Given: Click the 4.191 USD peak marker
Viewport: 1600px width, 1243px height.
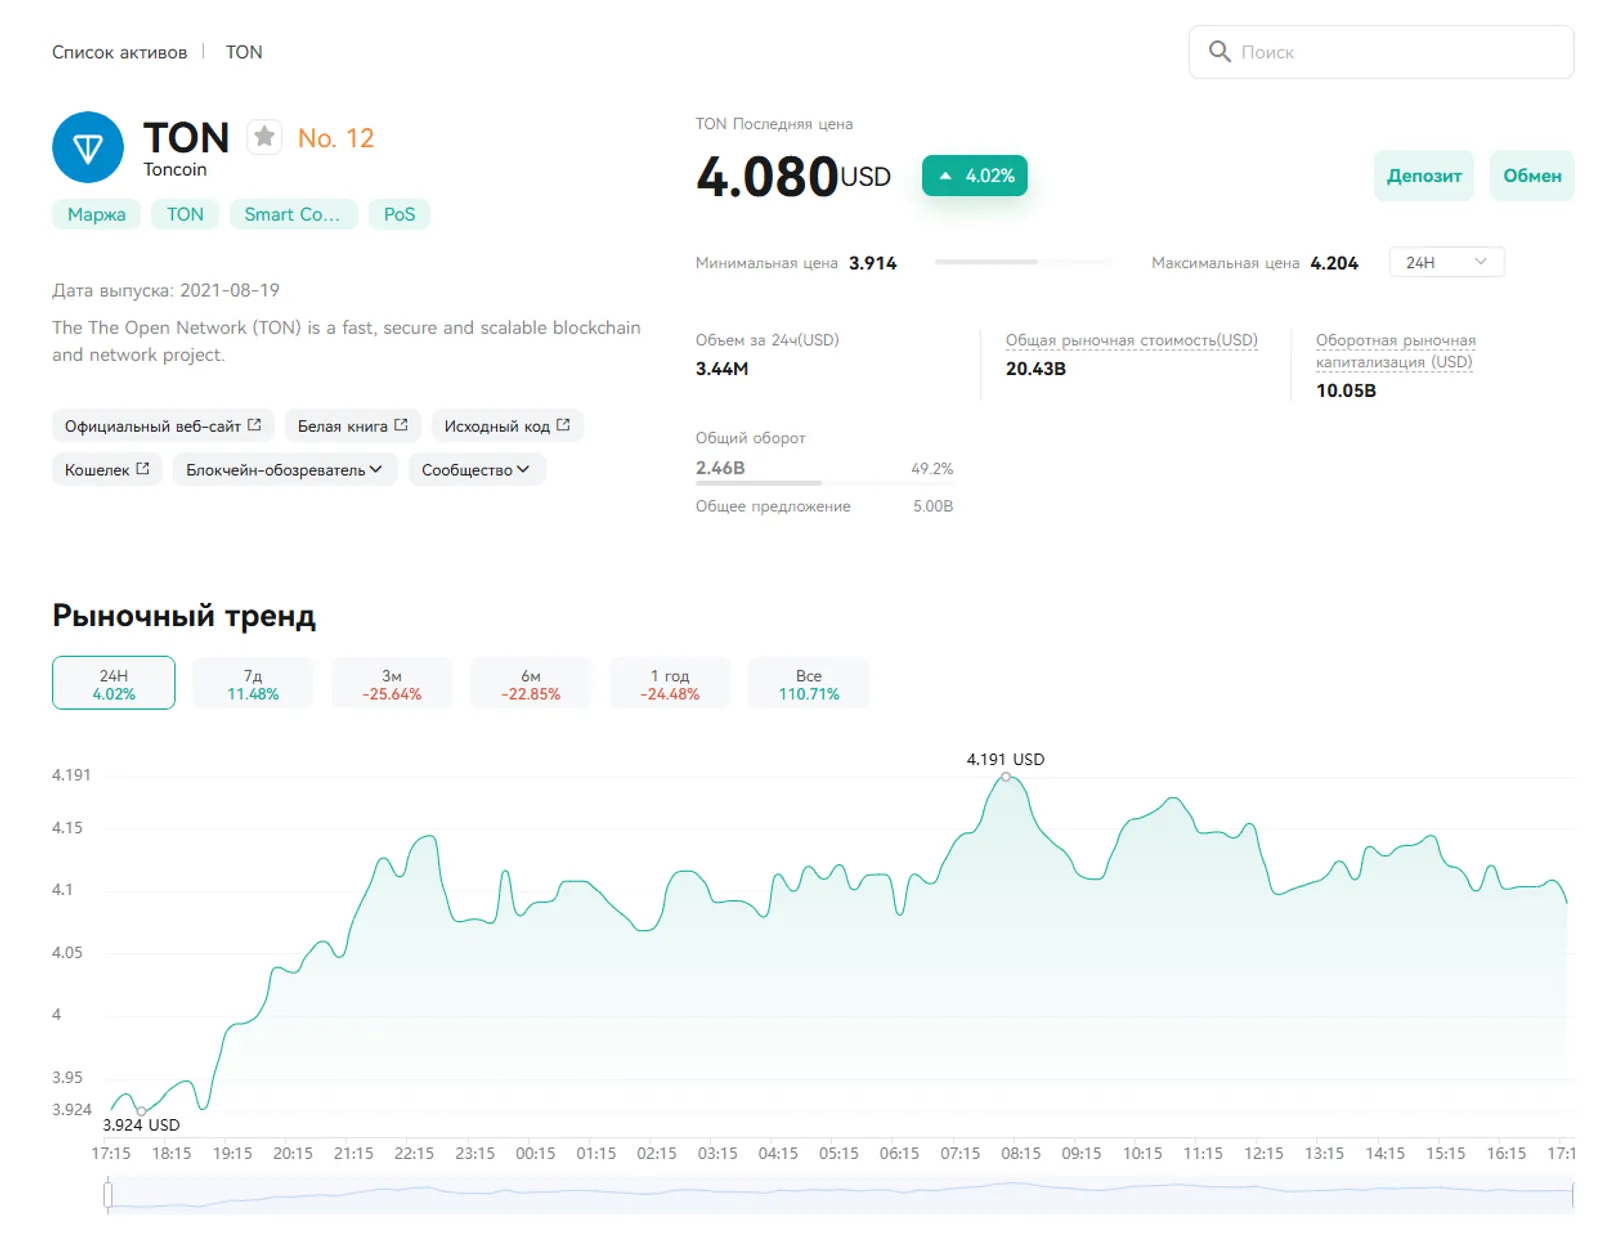Looking at the screenshot, I should point(1006,777).
